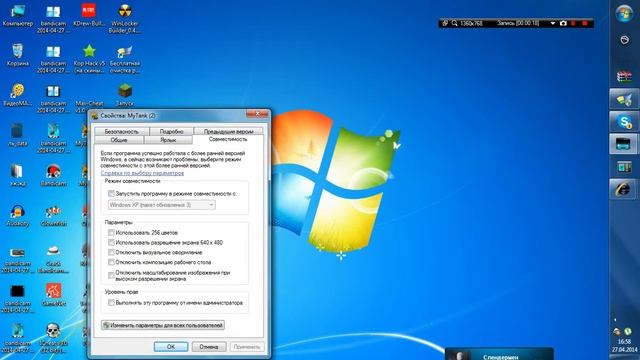Select the WinLocker Builder desktop icon
Image resolution: width=640 pixels, height=360 pixels.
[x=124, y=19]
